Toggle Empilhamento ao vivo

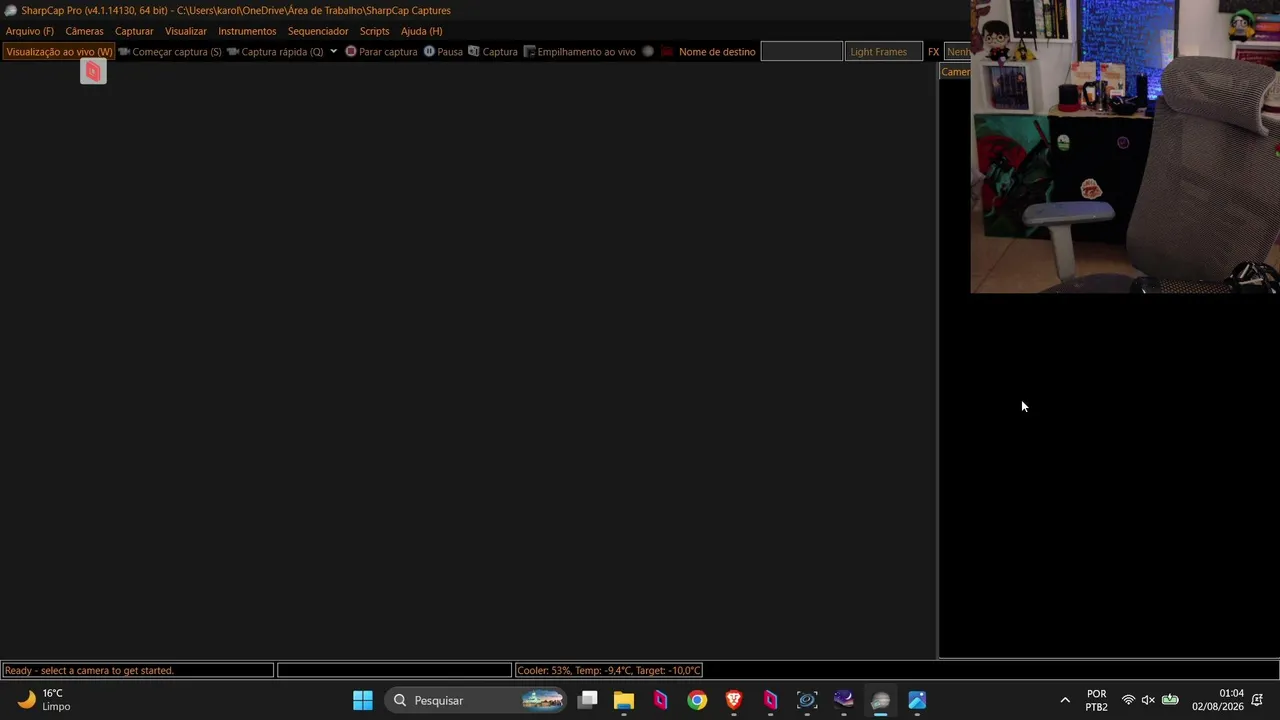[x=580, y=52]
